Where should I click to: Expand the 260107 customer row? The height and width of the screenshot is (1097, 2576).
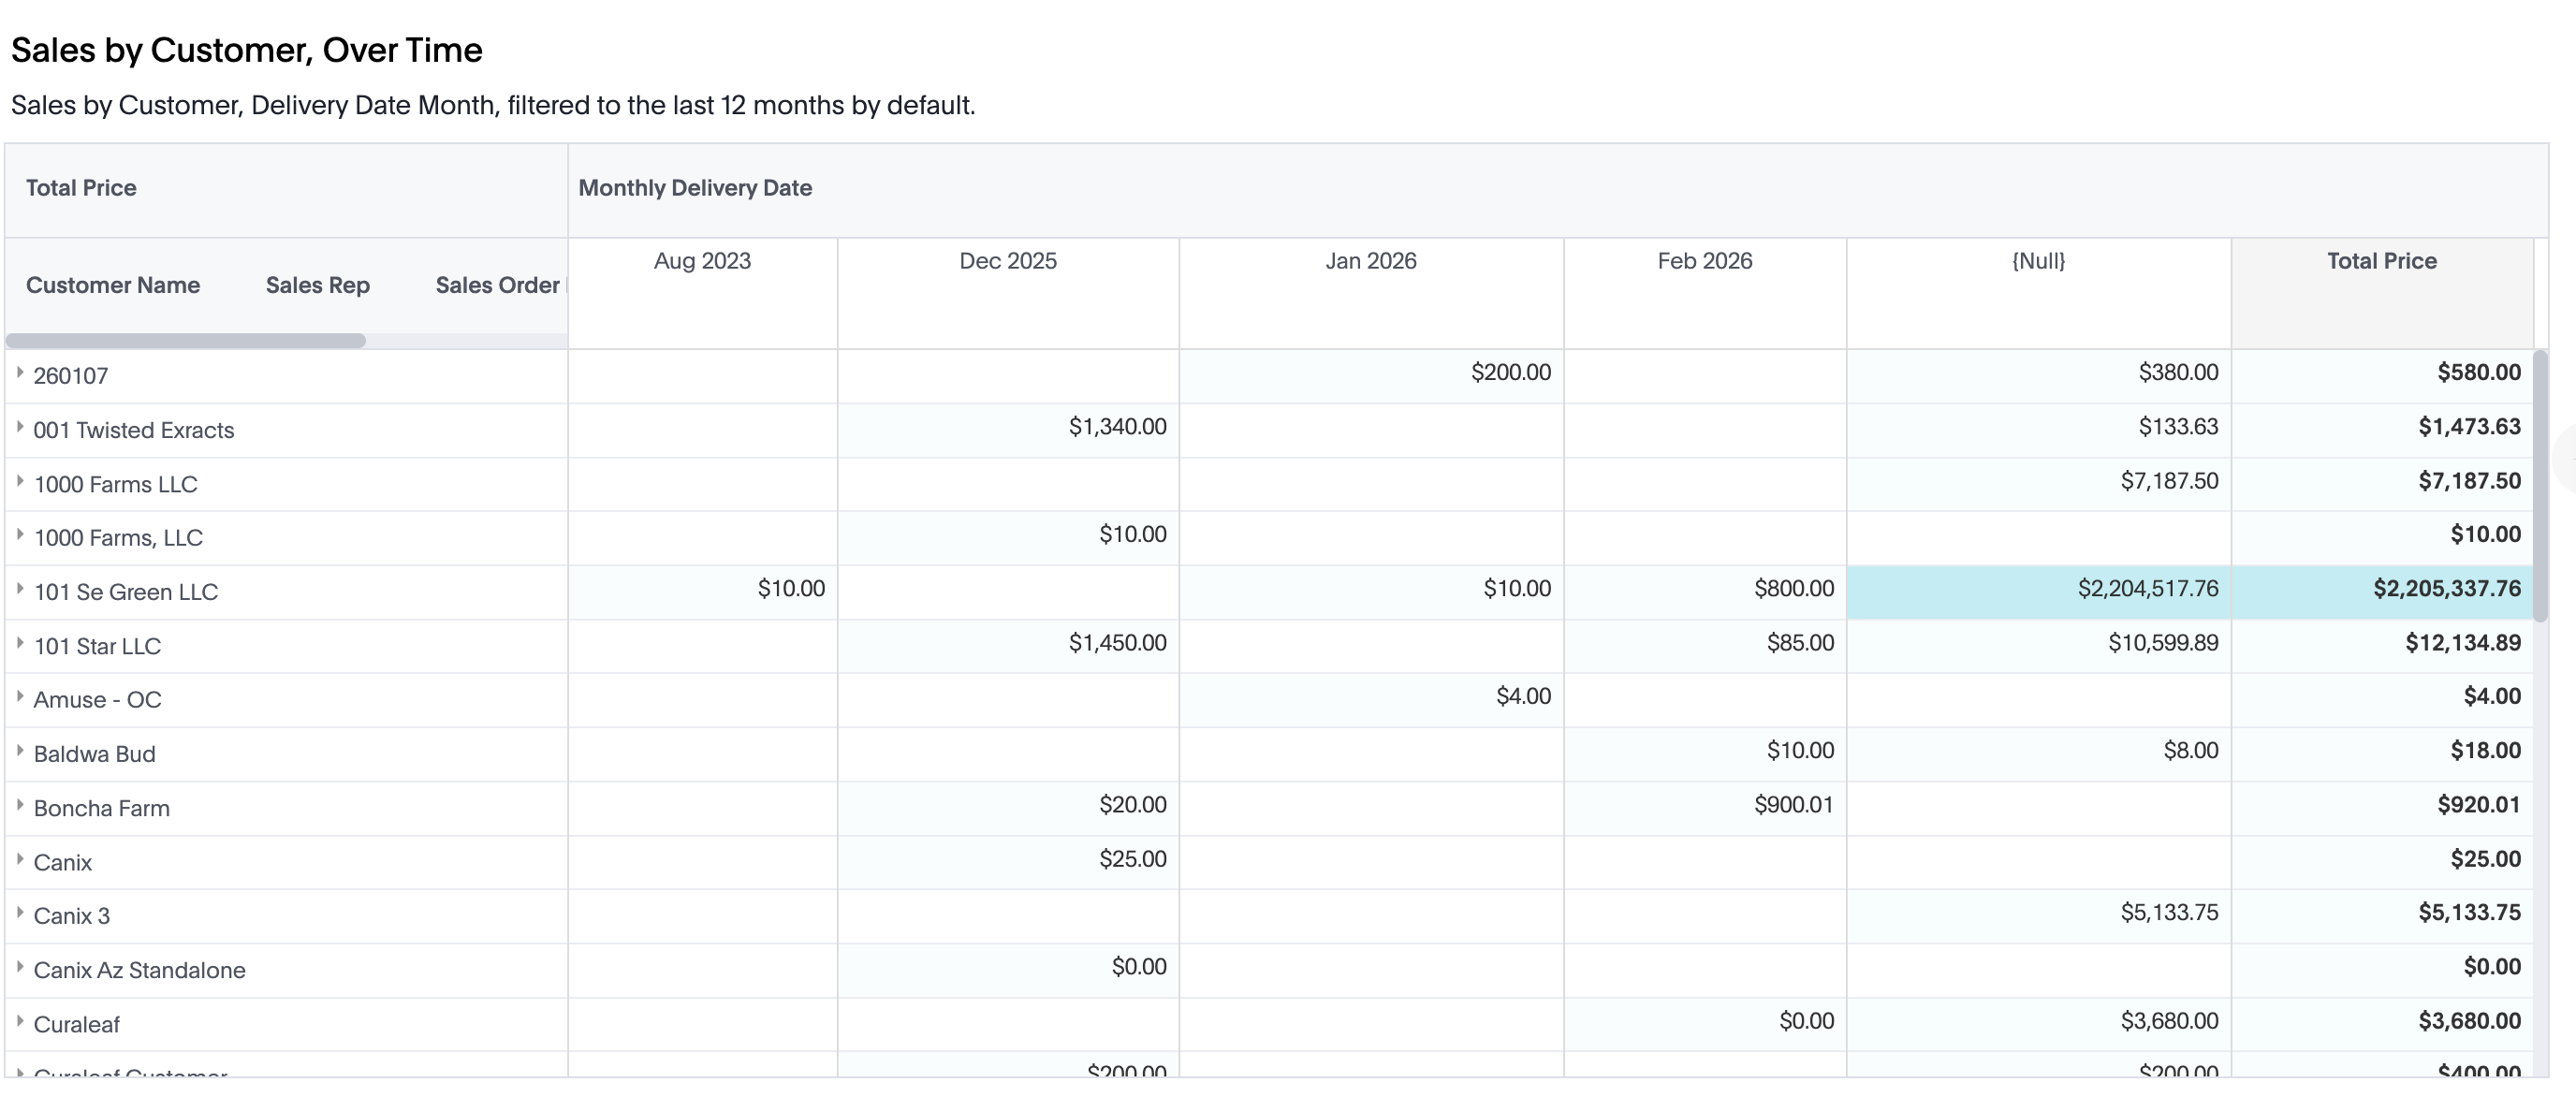coord(20,373)
